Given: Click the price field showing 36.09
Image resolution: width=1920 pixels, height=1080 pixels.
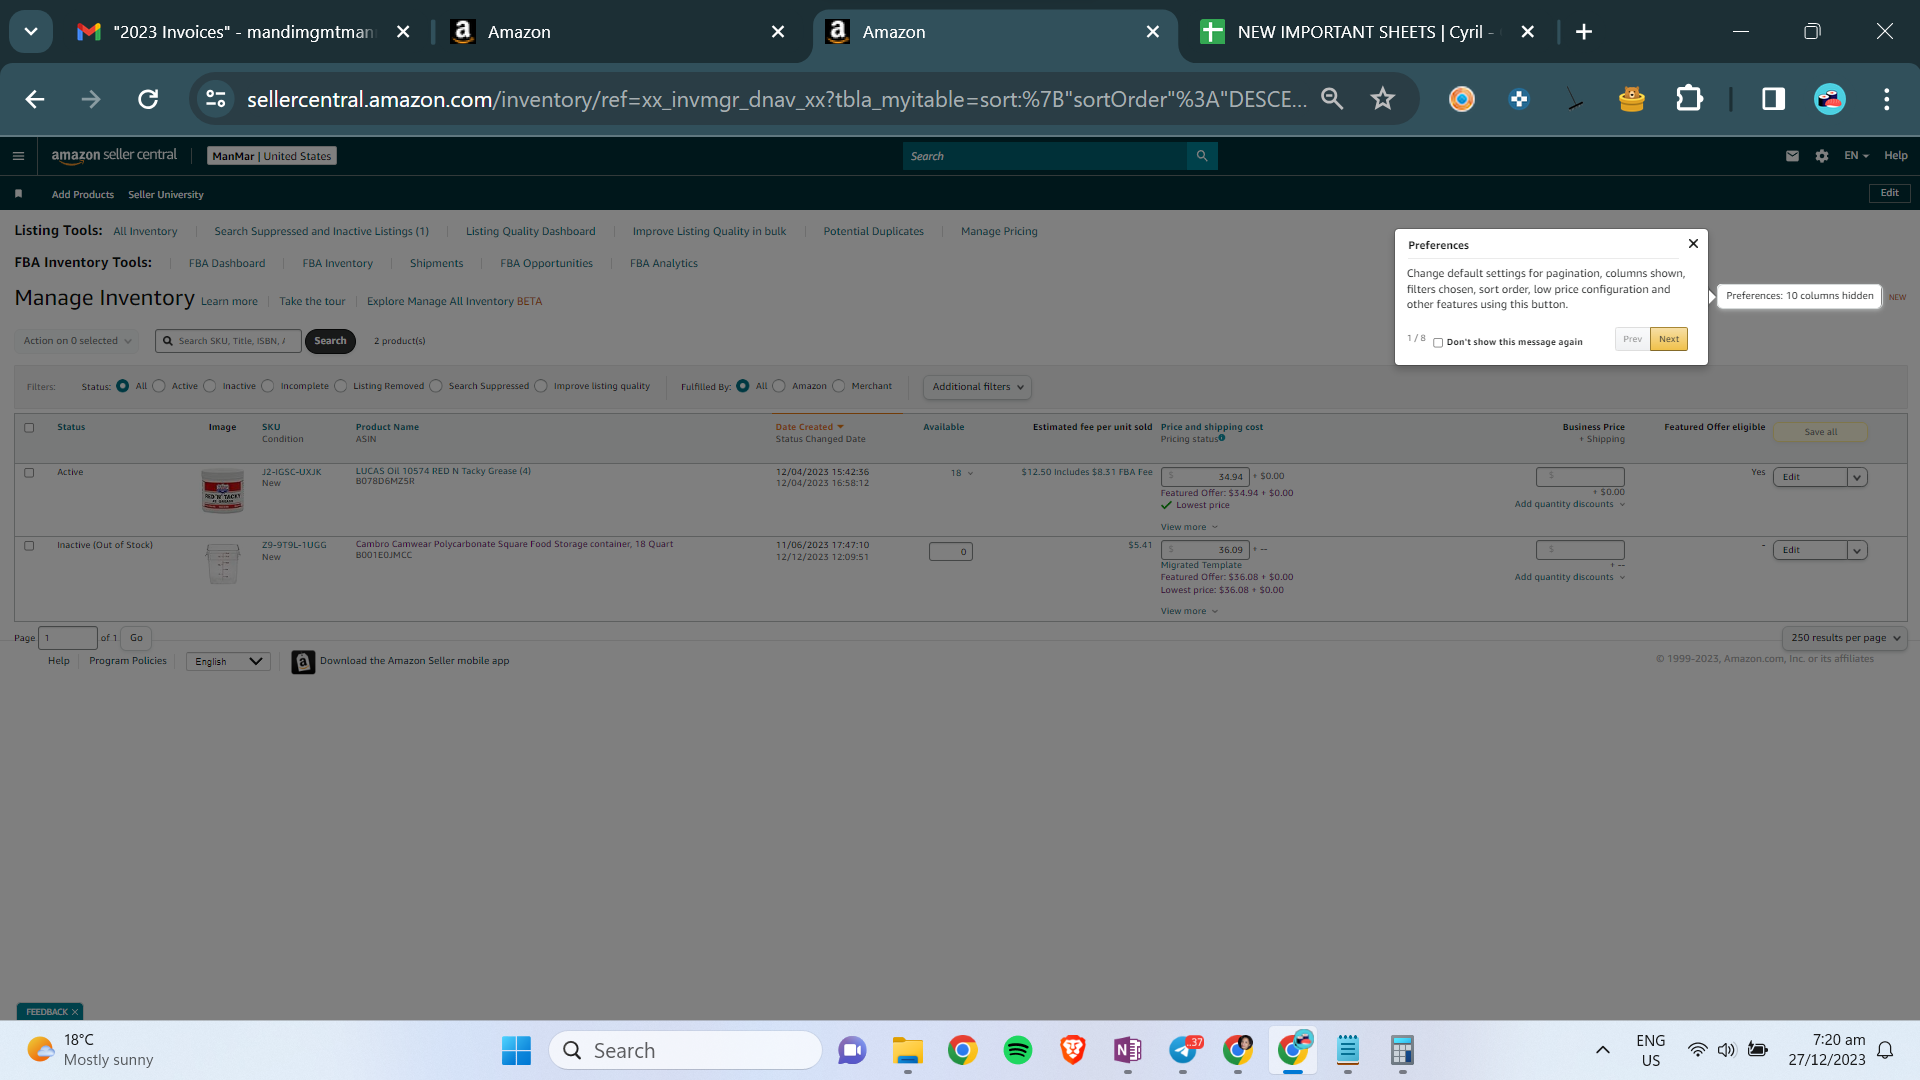Looking at the screenshot, I should coord(1205,550).
